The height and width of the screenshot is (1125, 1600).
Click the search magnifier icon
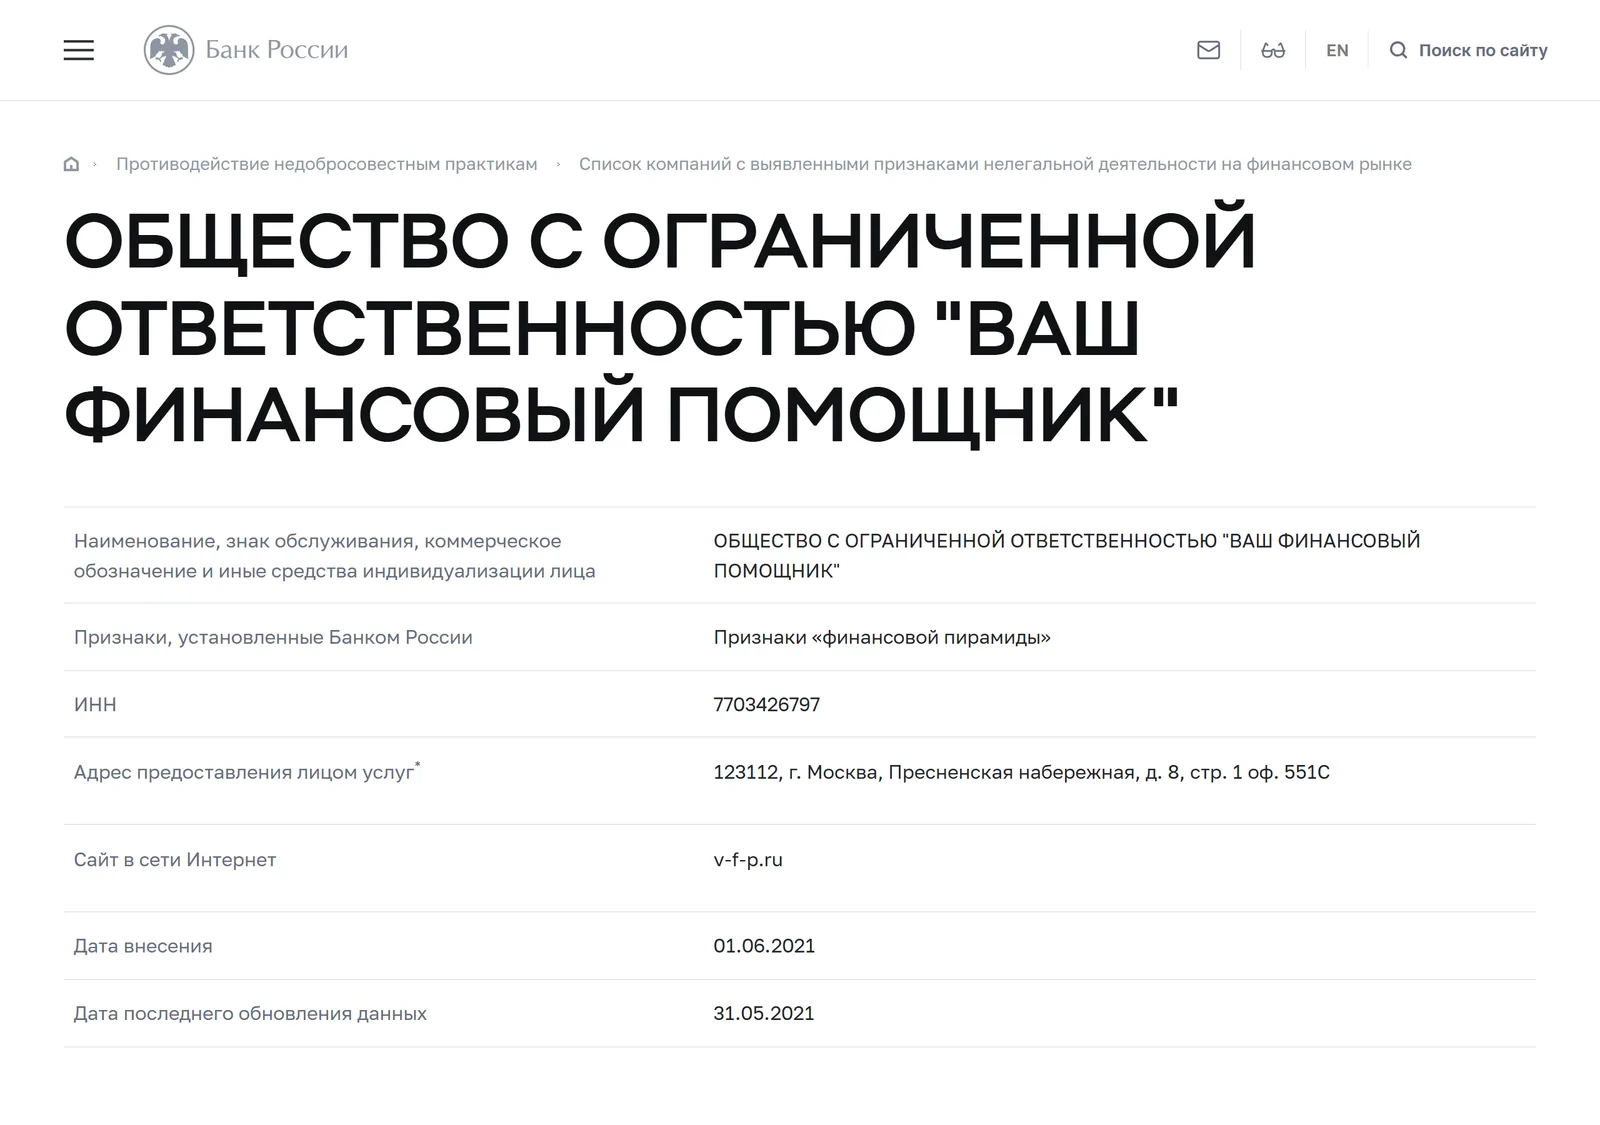pyautogui.click(x=1398, y=50)
